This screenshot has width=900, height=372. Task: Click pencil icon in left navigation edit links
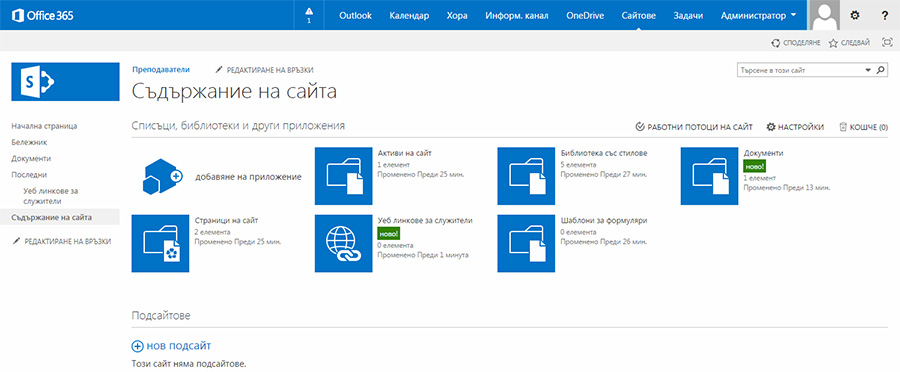coord(15,242)
